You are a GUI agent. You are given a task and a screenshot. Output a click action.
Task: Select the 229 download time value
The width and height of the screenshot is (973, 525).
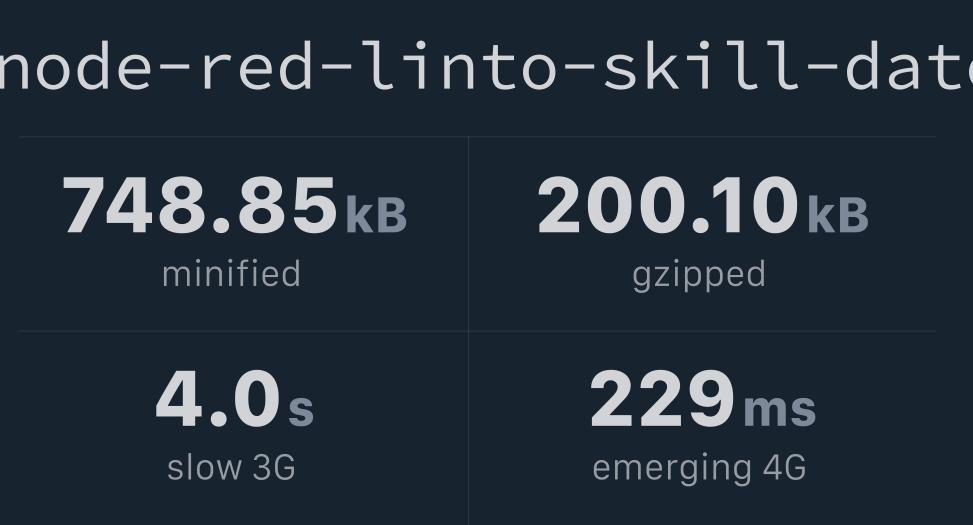(x=662, y=399)
